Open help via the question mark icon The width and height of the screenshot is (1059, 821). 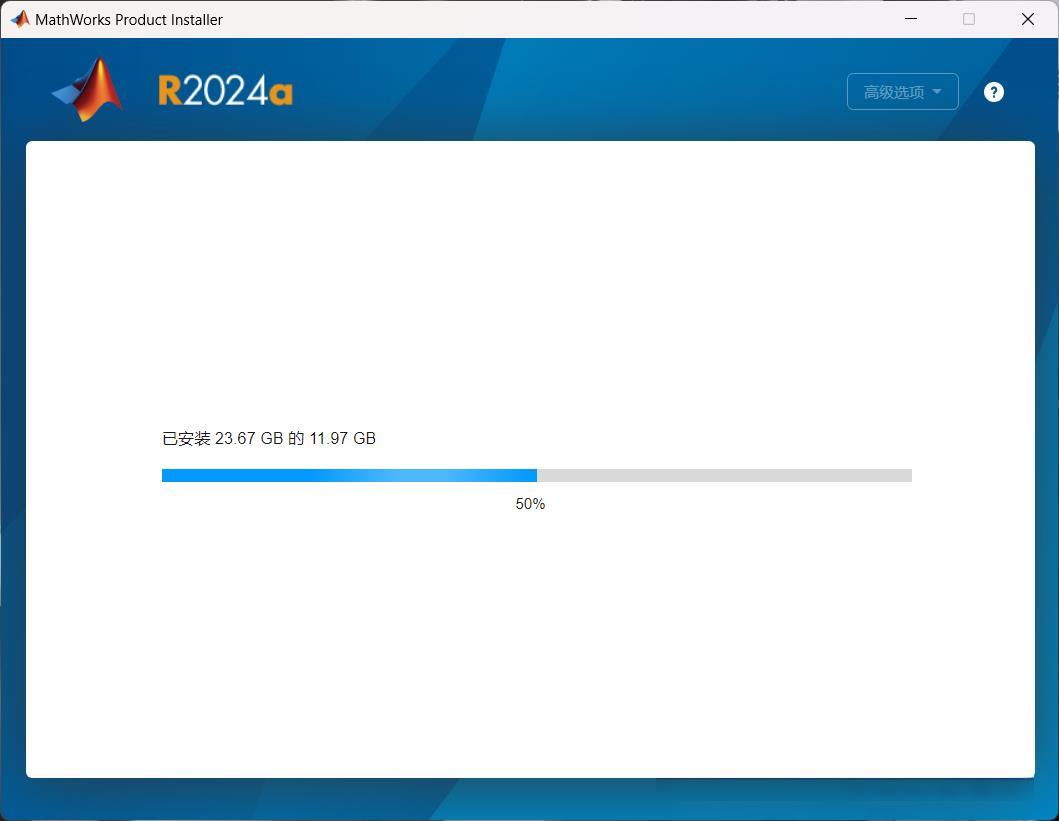coord(993,92)
